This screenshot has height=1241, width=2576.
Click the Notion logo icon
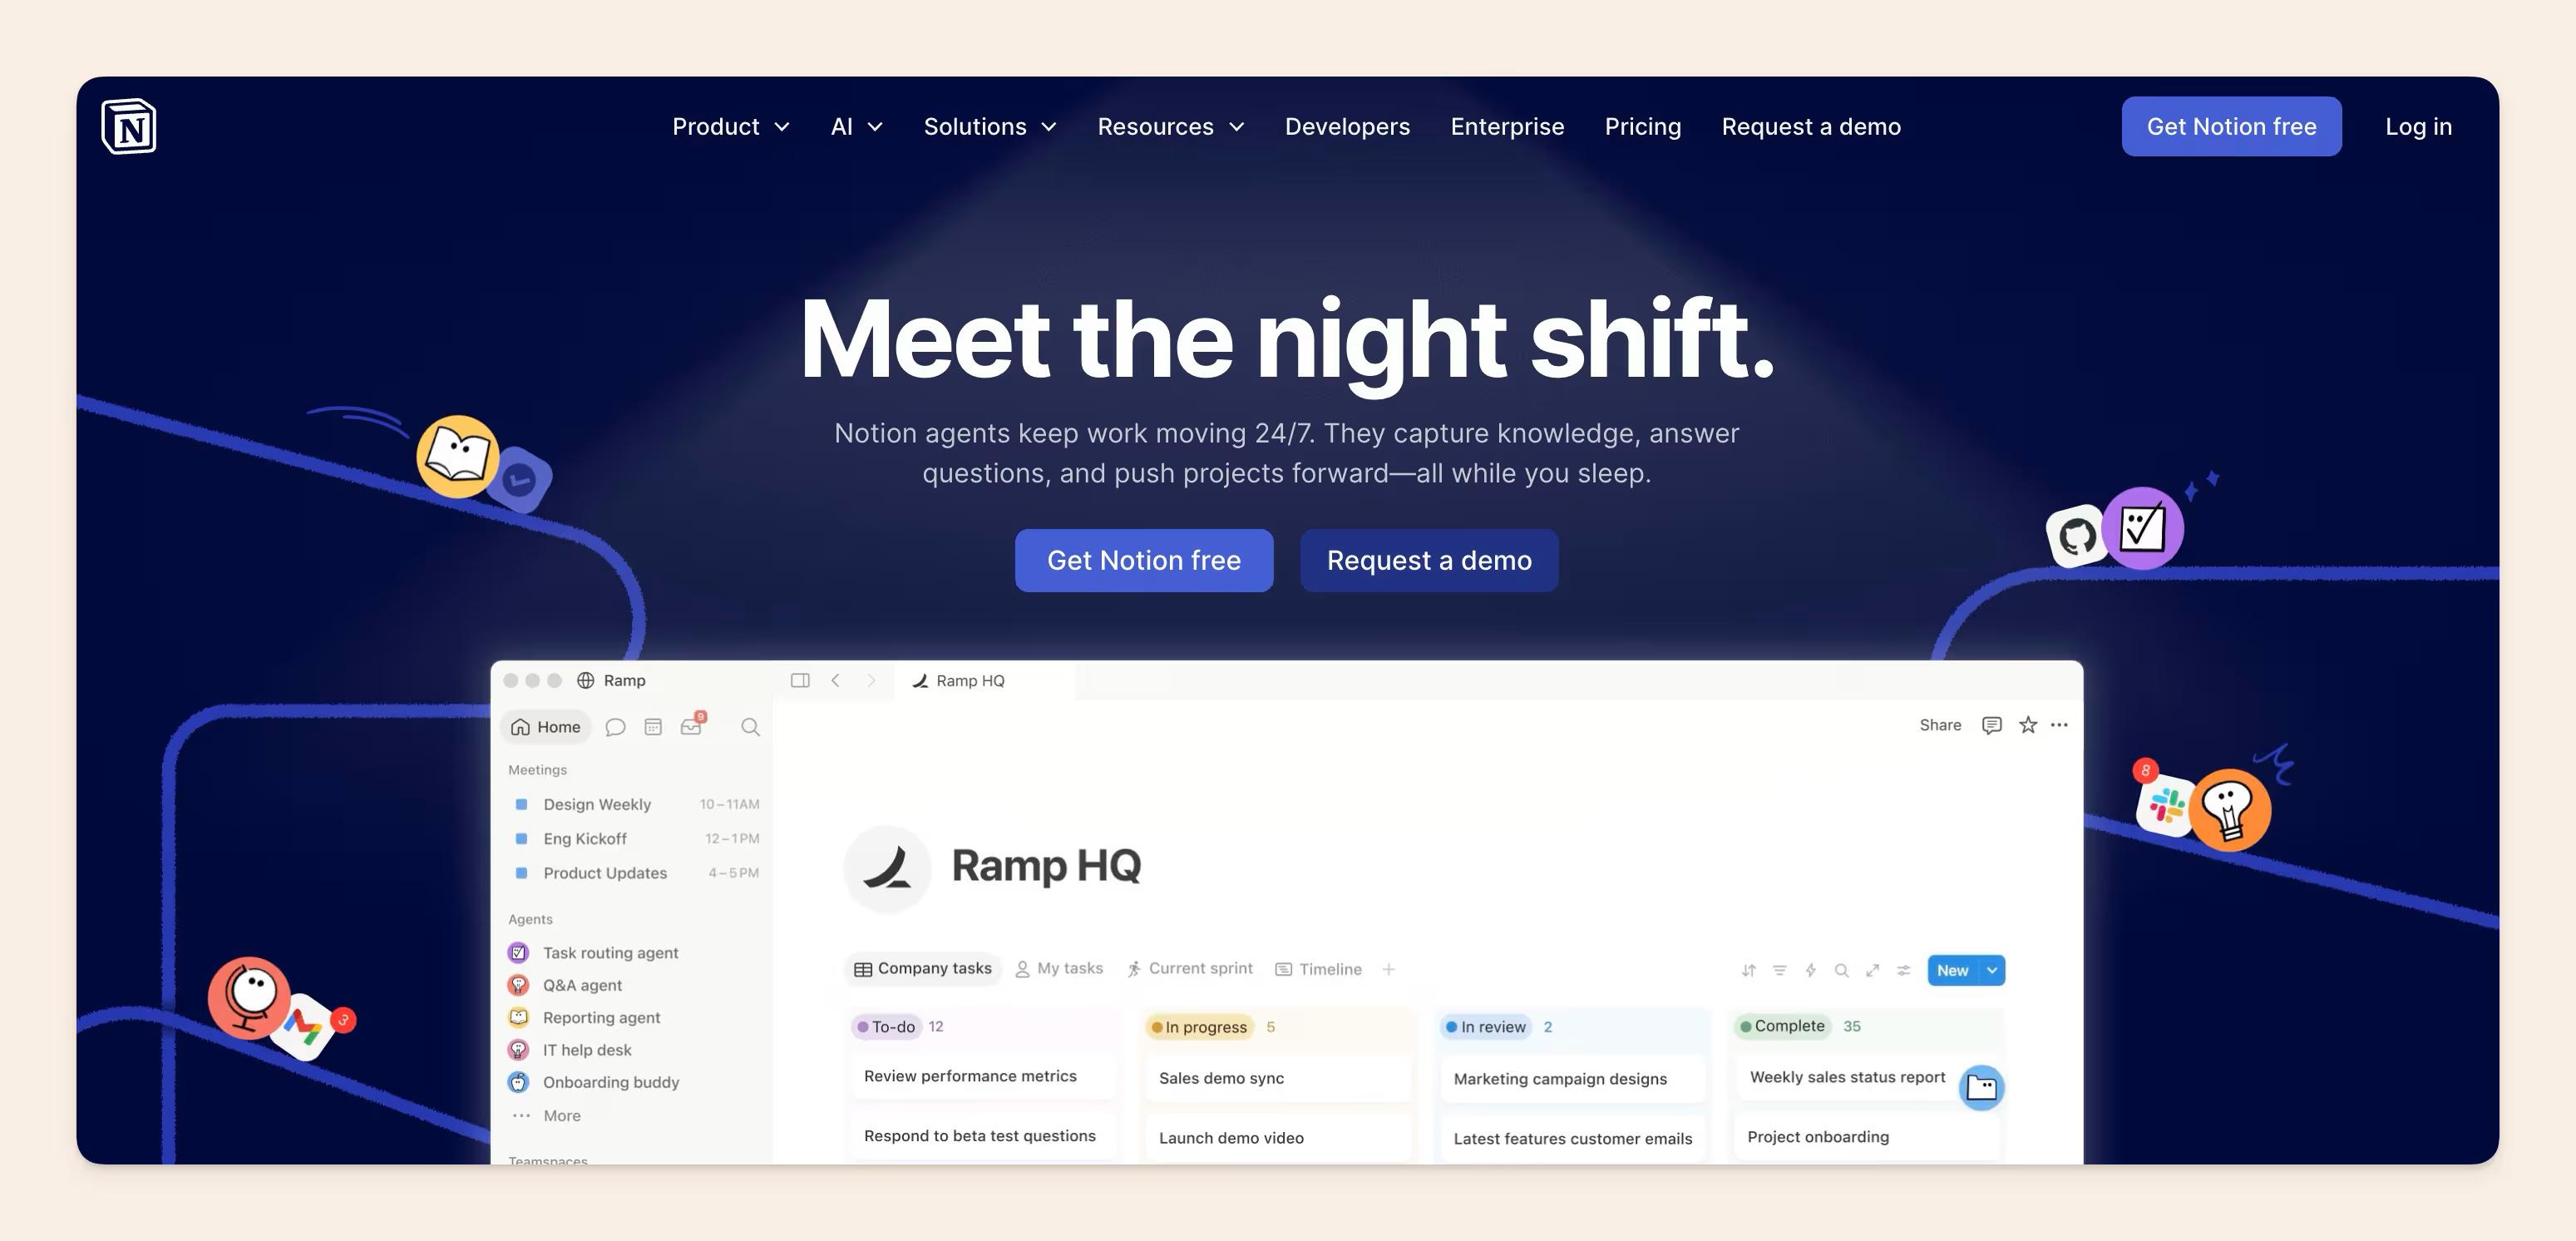129,126
